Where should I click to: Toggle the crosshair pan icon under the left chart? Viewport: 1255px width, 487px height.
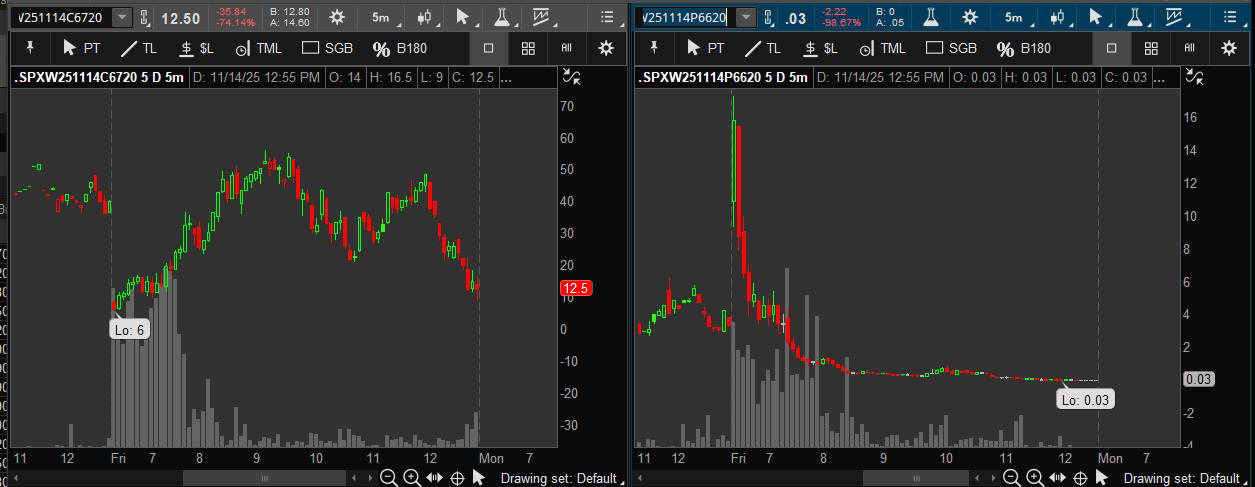pos(457,478)
